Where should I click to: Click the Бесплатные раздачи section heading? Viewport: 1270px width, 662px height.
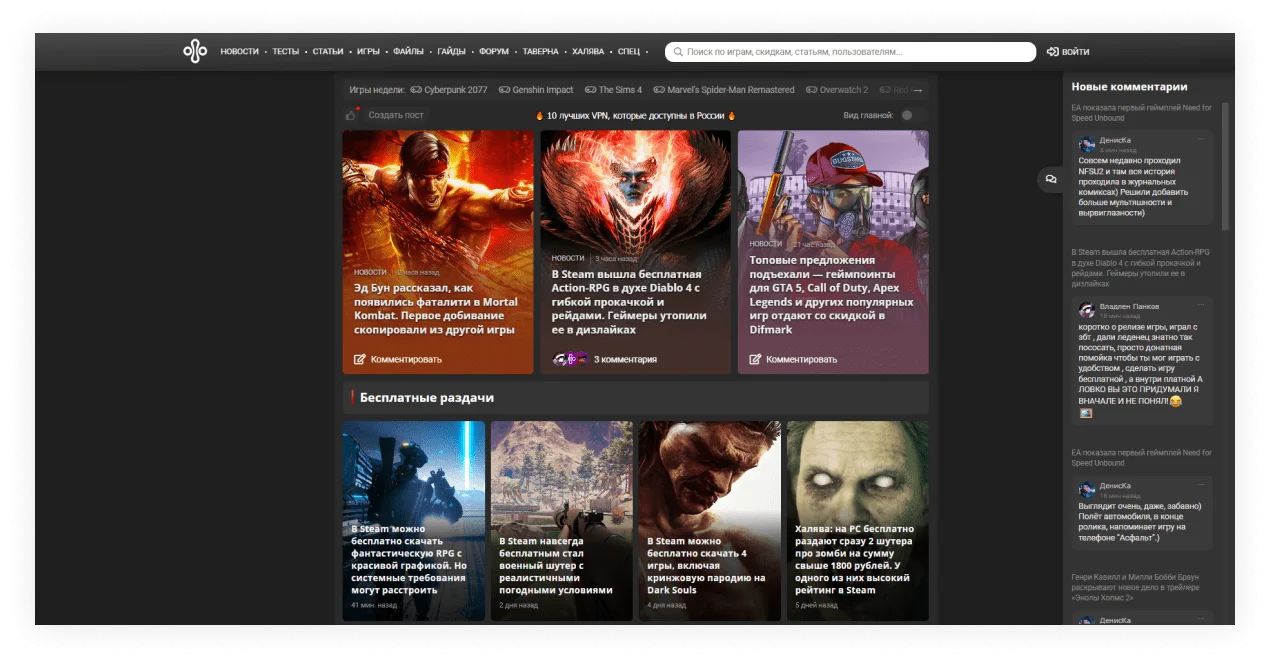coord(427,398)
